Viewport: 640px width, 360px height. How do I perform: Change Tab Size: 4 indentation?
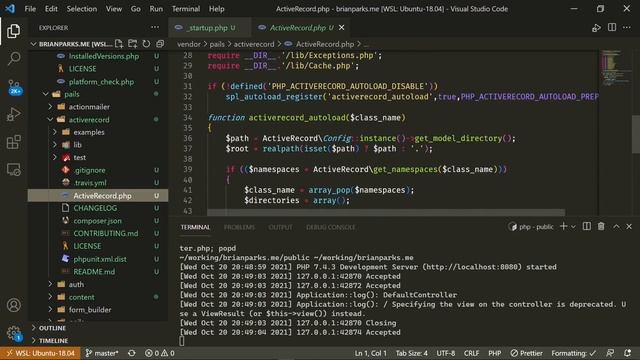411,353
